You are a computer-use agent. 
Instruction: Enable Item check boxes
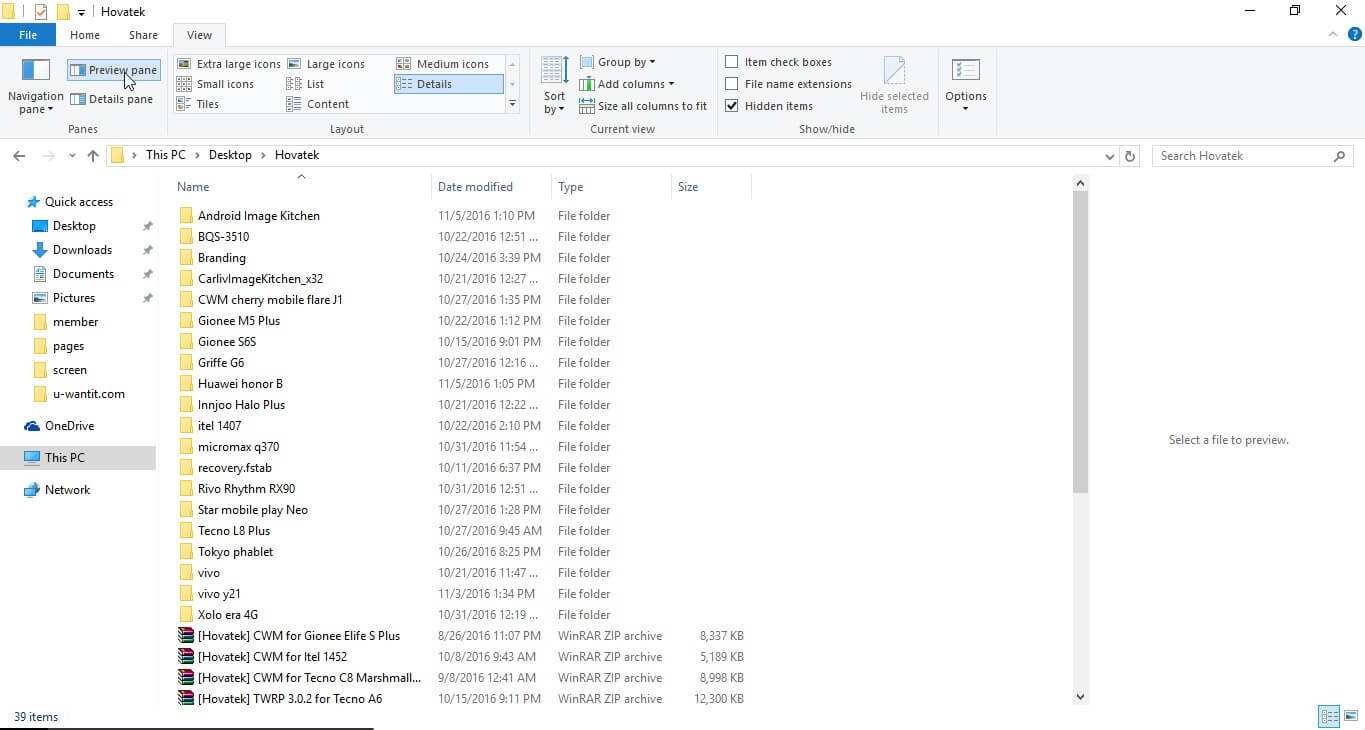tap(732, 61)
